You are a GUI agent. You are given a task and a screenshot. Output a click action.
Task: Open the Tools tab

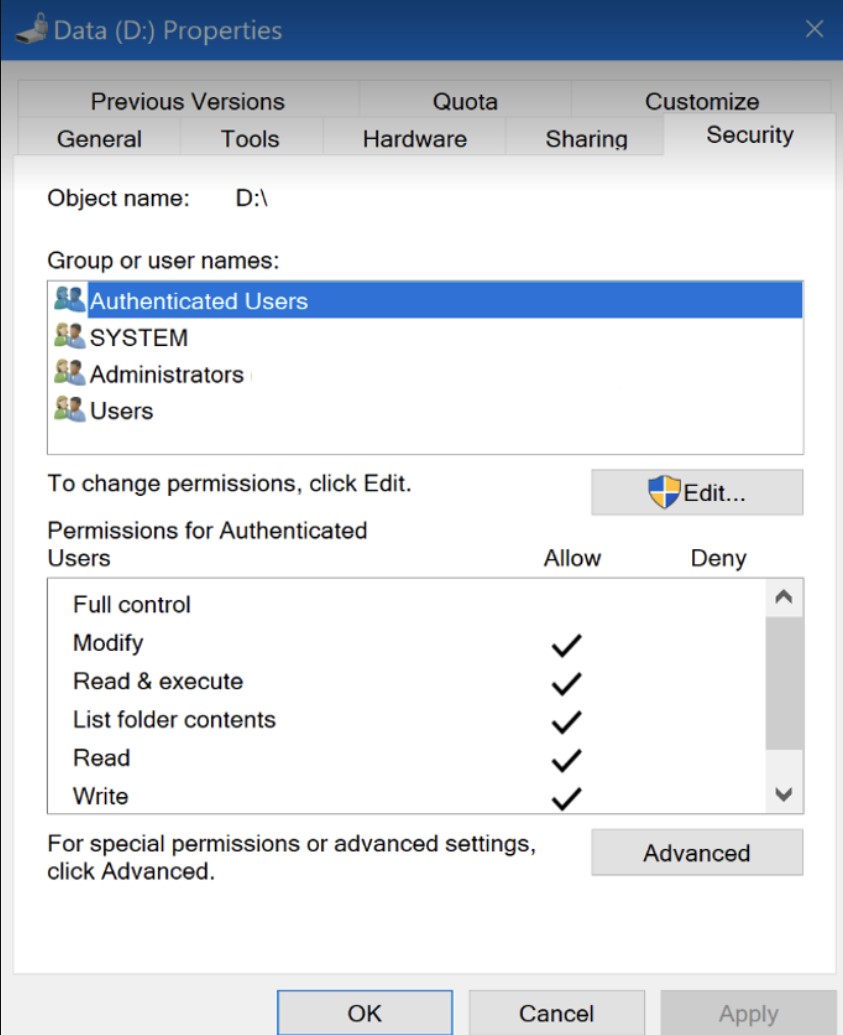[x=250, y=139]
